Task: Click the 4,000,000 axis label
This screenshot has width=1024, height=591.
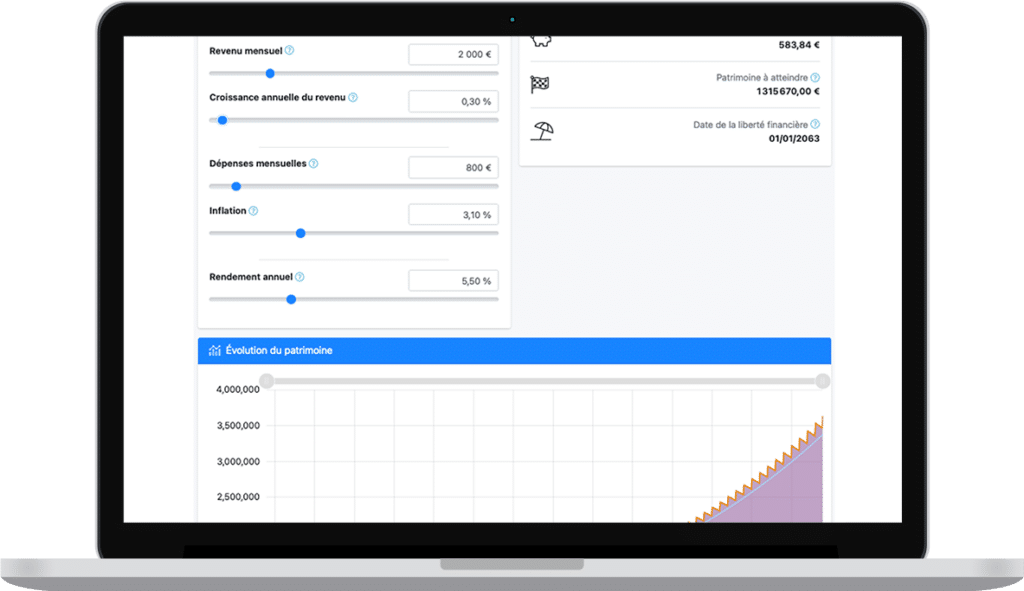Action: tap(238, 389)
